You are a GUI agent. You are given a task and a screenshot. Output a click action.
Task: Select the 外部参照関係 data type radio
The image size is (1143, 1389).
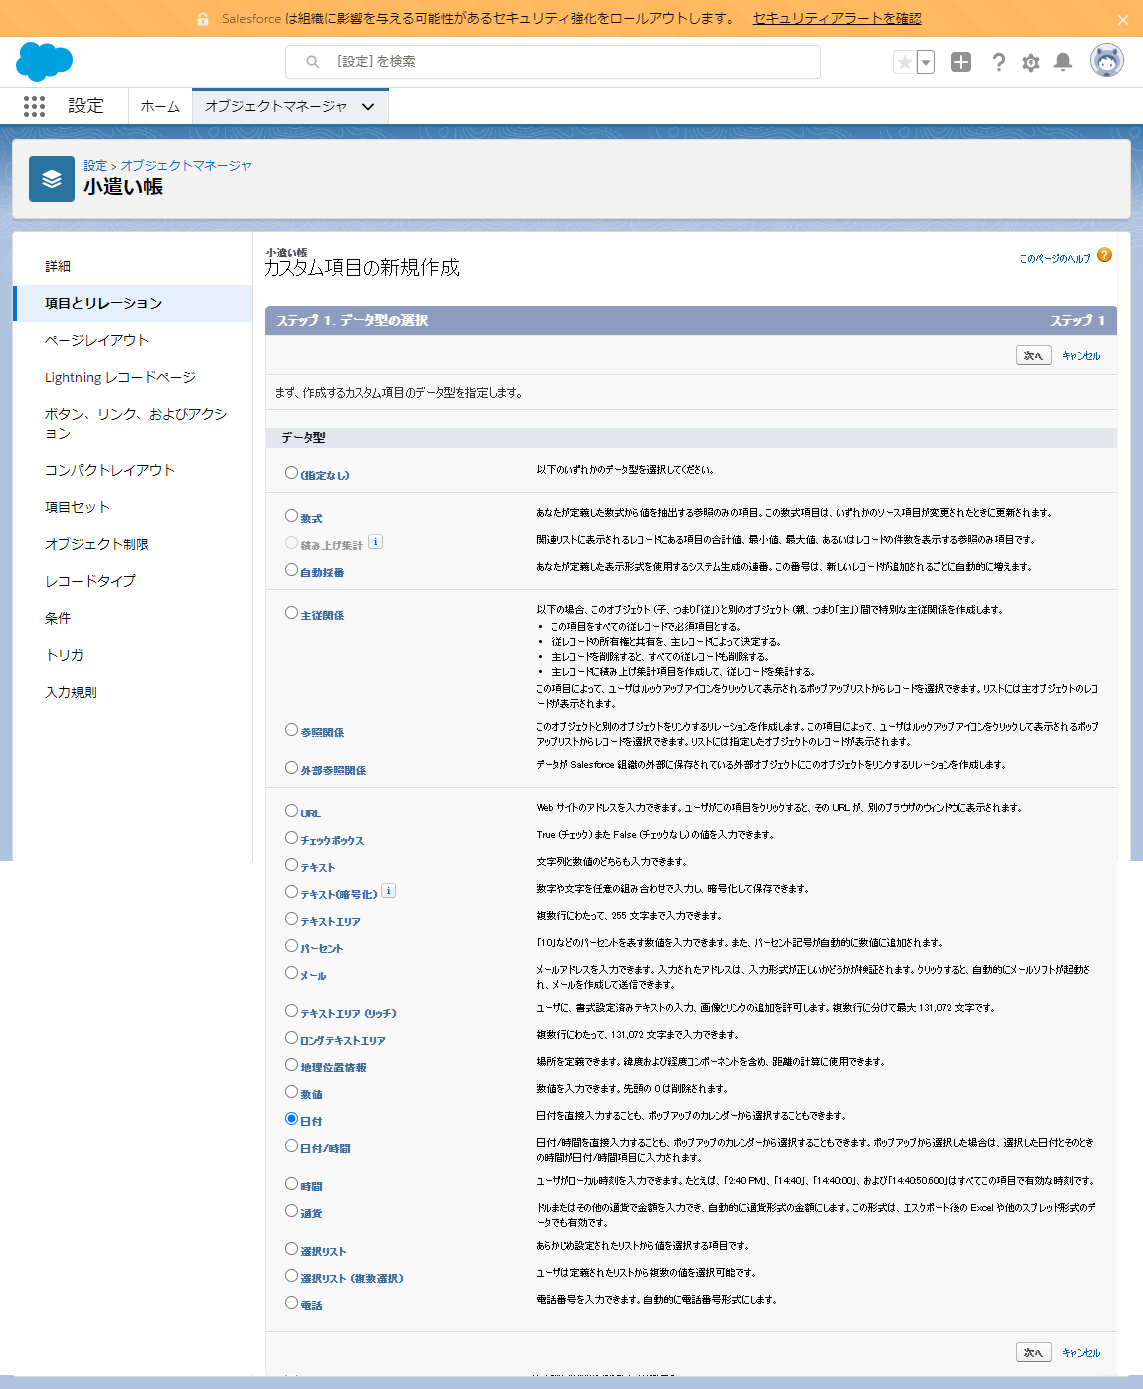tap(291, 768)
